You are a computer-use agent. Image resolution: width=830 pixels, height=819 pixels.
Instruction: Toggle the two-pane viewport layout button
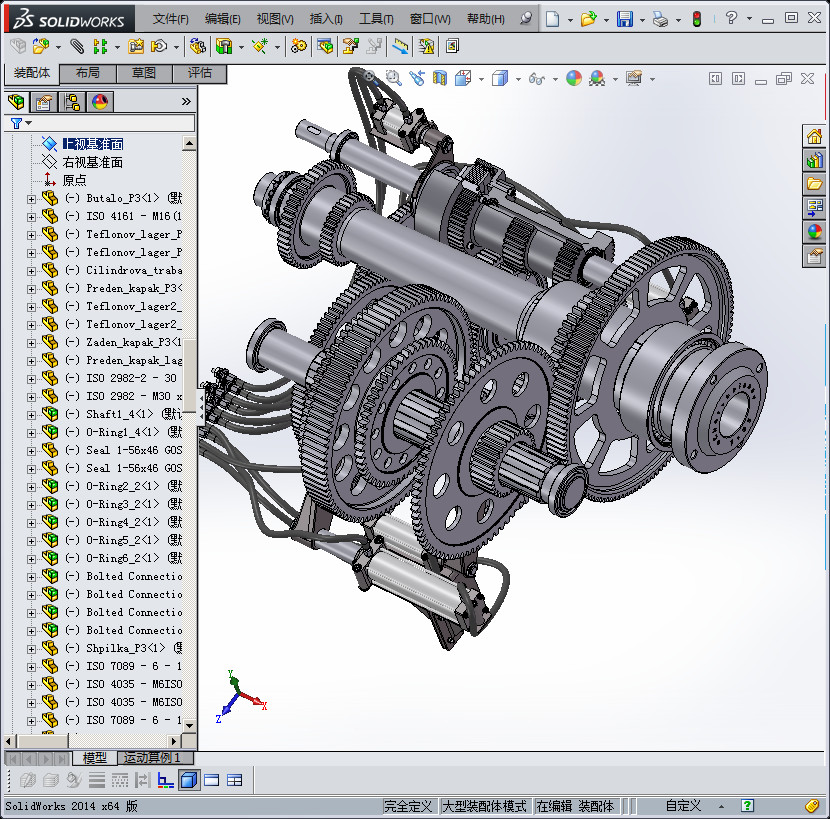coord(212,780)
